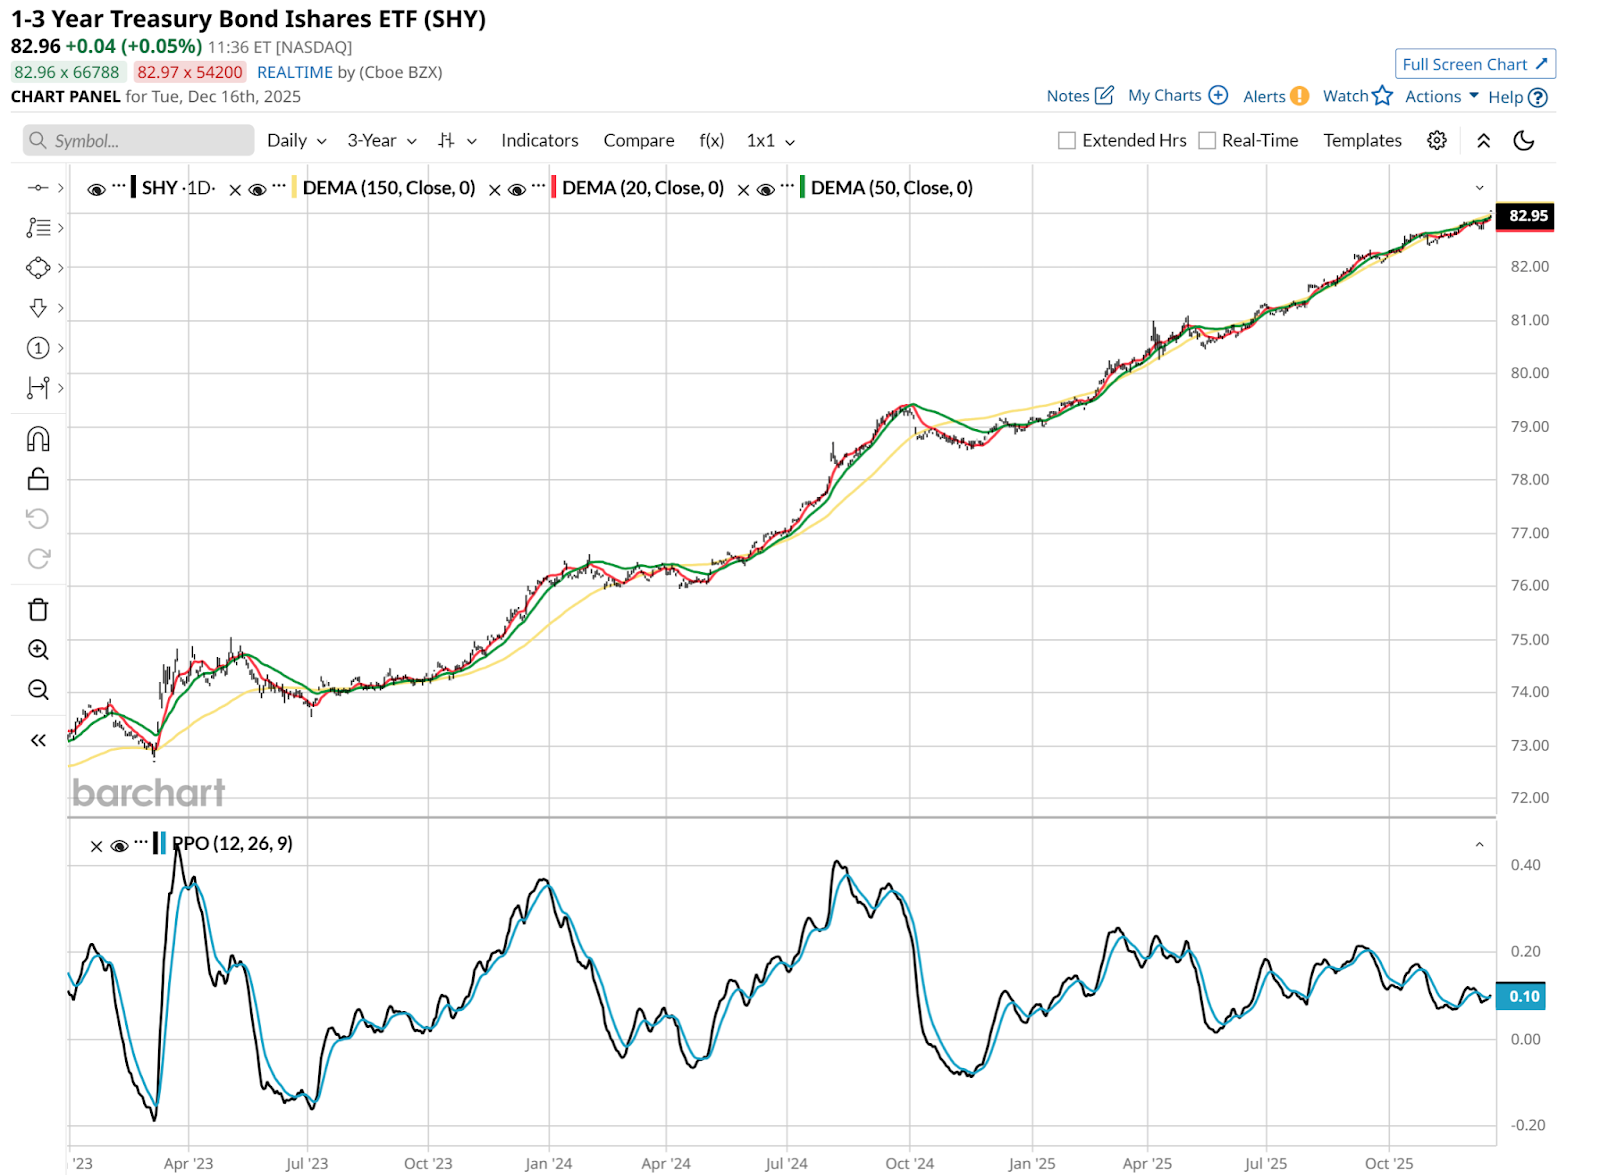Open more options for DEMA 50
This screenshot has width=1600, height=1175.
coord(788,186)
